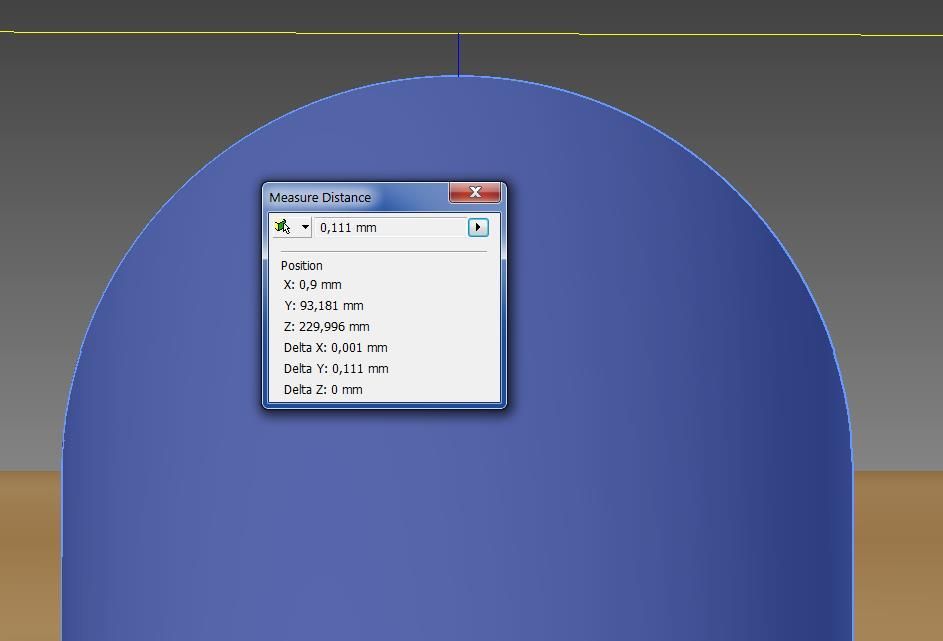Click the X: 0,9 mm value
Image resolution: width=943 pixels, height=641 pixels.
313,285
